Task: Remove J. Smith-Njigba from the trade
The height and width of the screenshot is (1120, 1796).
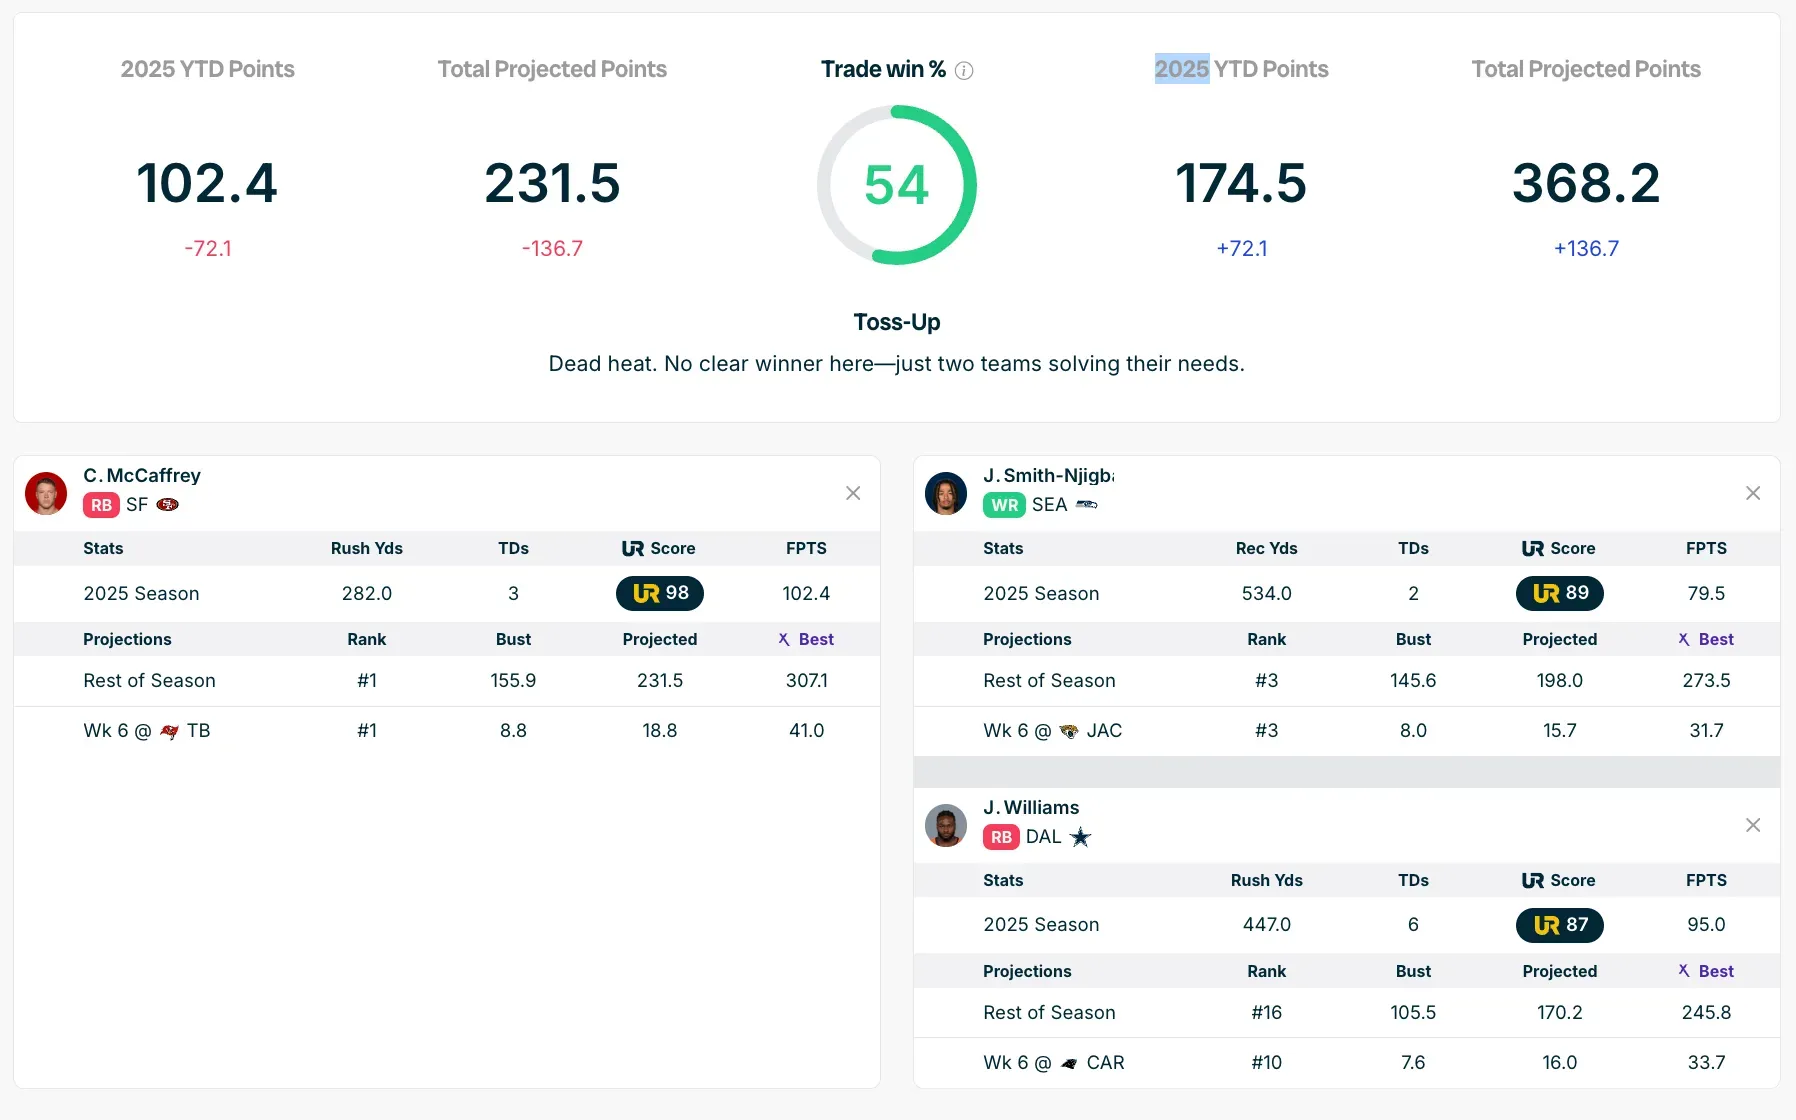Action: click(x=1753, y=493)
